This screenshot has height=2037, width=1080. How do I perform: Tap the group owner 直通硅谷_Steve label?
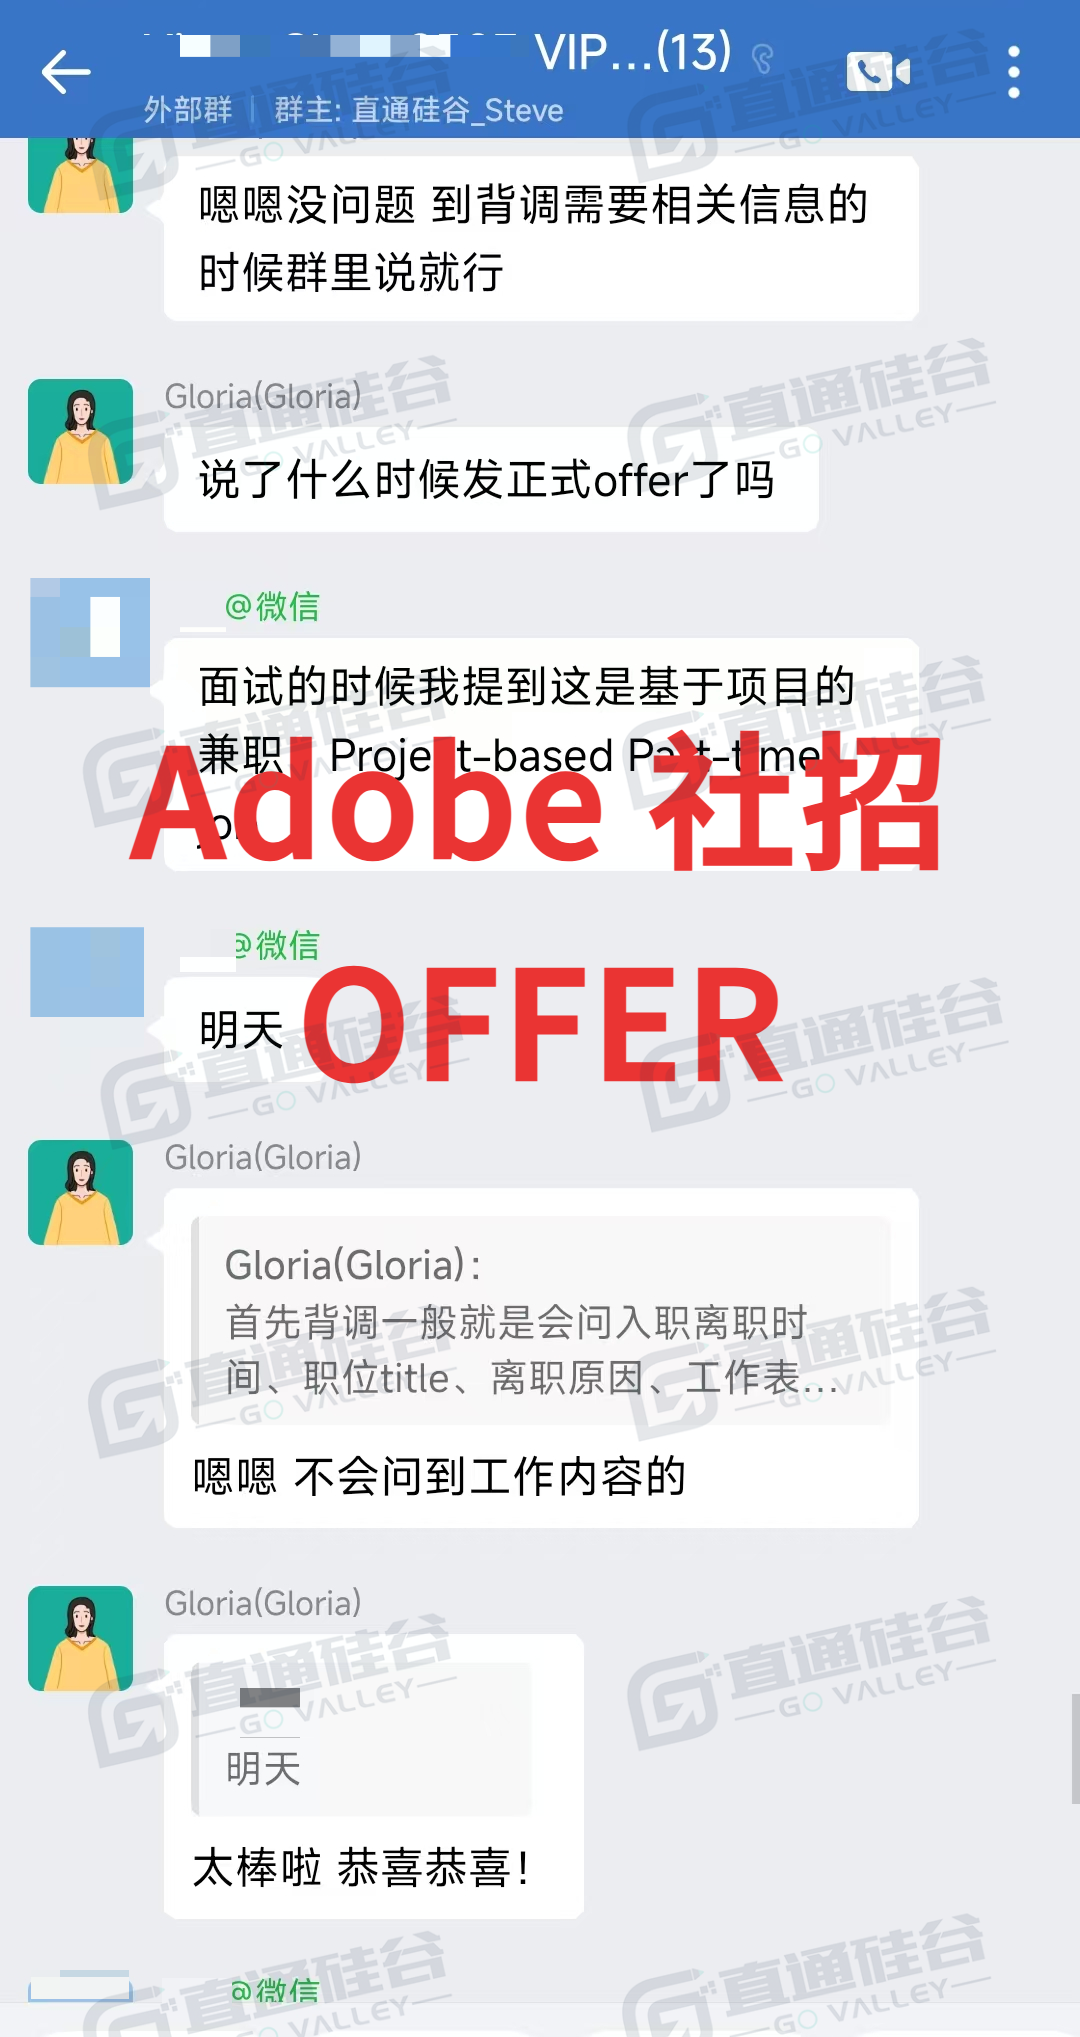tap(419, 110)
